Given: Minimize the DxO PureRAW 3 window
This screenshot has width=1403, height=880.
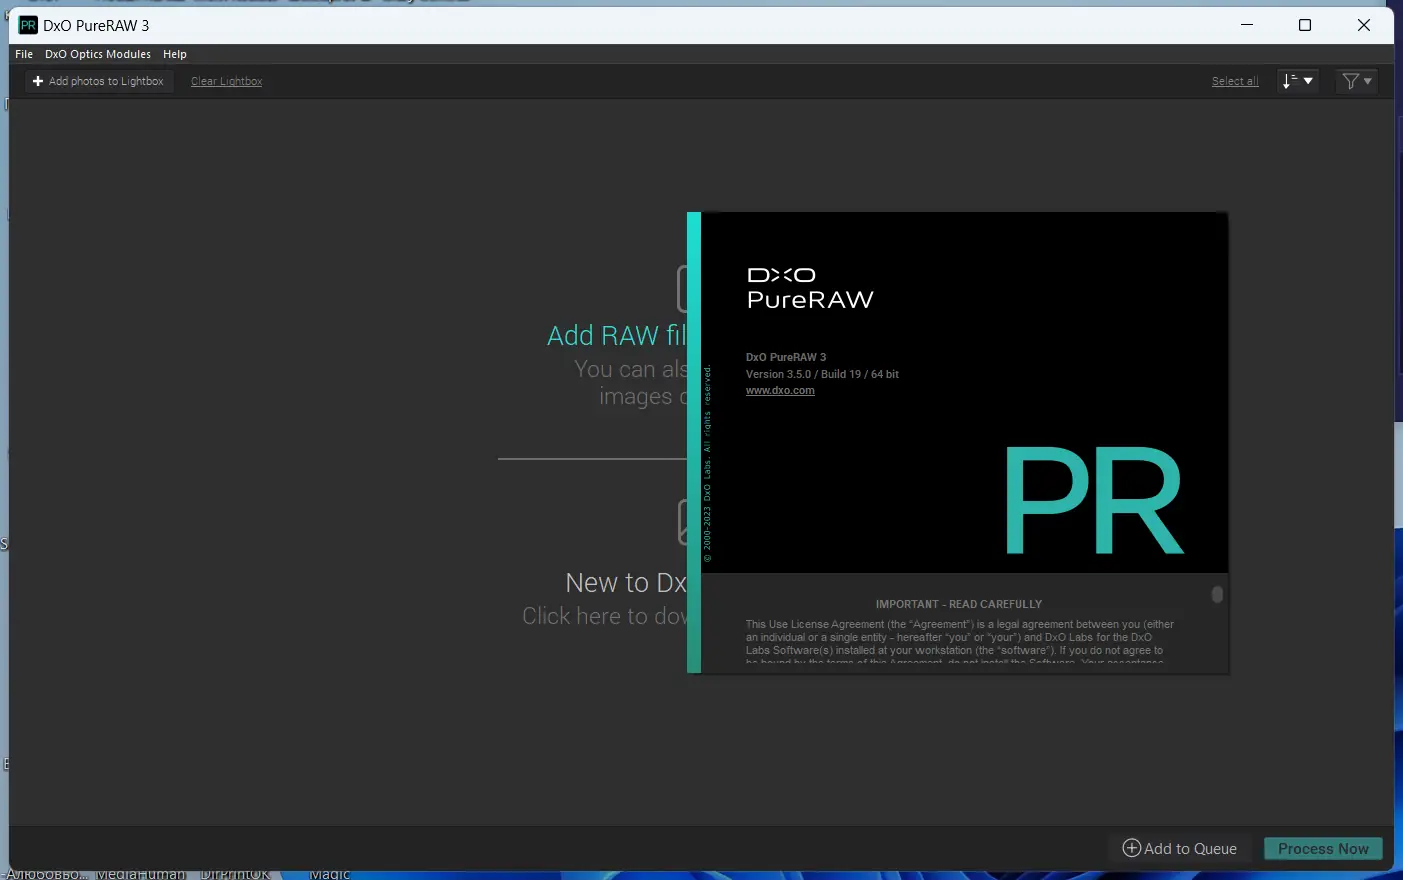Looking at the screenshot, I should (x=1247, y=25).
